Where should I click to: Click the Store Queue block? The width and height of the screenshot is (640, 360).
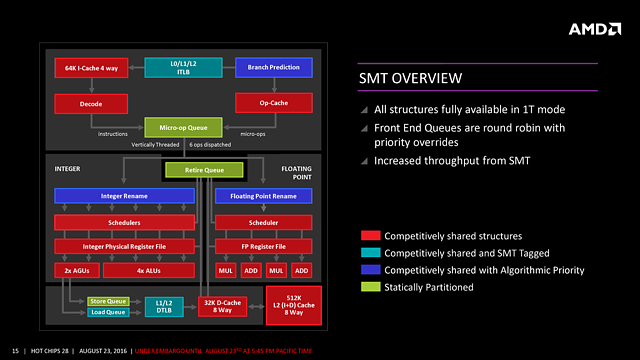(108, 301)
